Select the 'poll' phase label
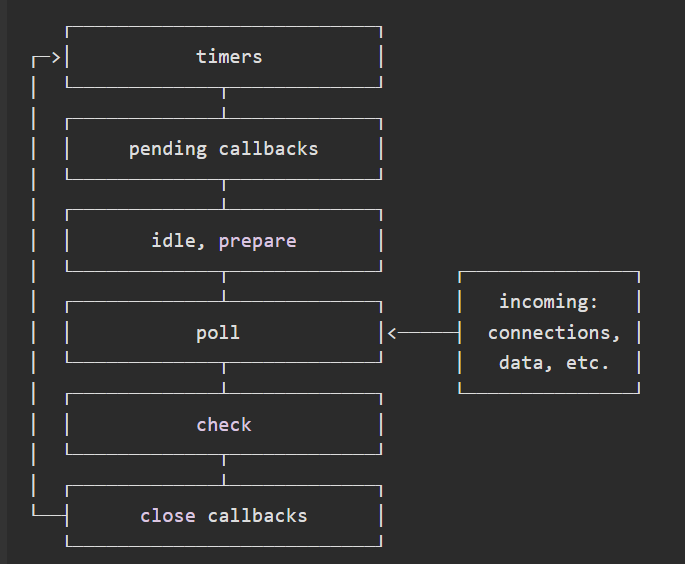 click(218, 333)
